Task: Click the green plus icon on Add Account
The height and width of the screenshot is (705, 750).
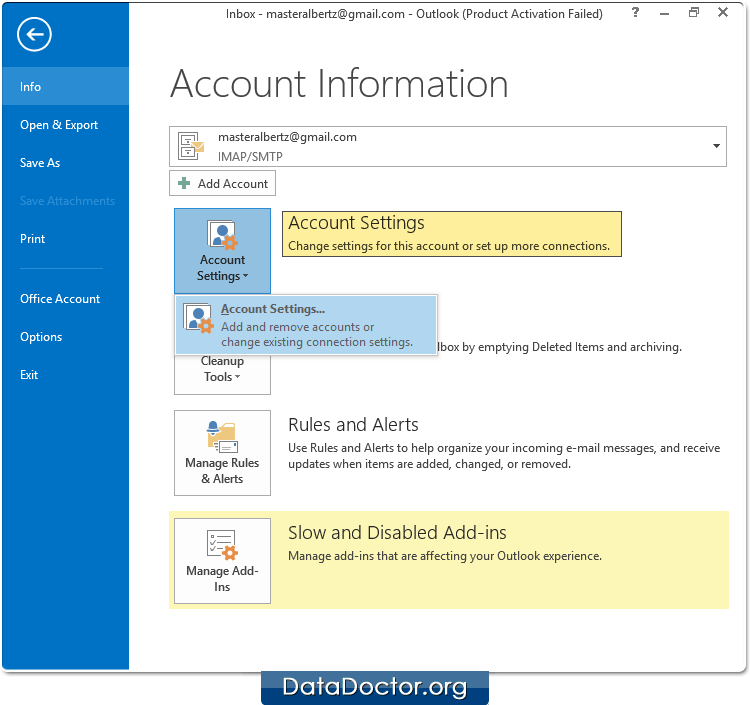Action: 184,183
